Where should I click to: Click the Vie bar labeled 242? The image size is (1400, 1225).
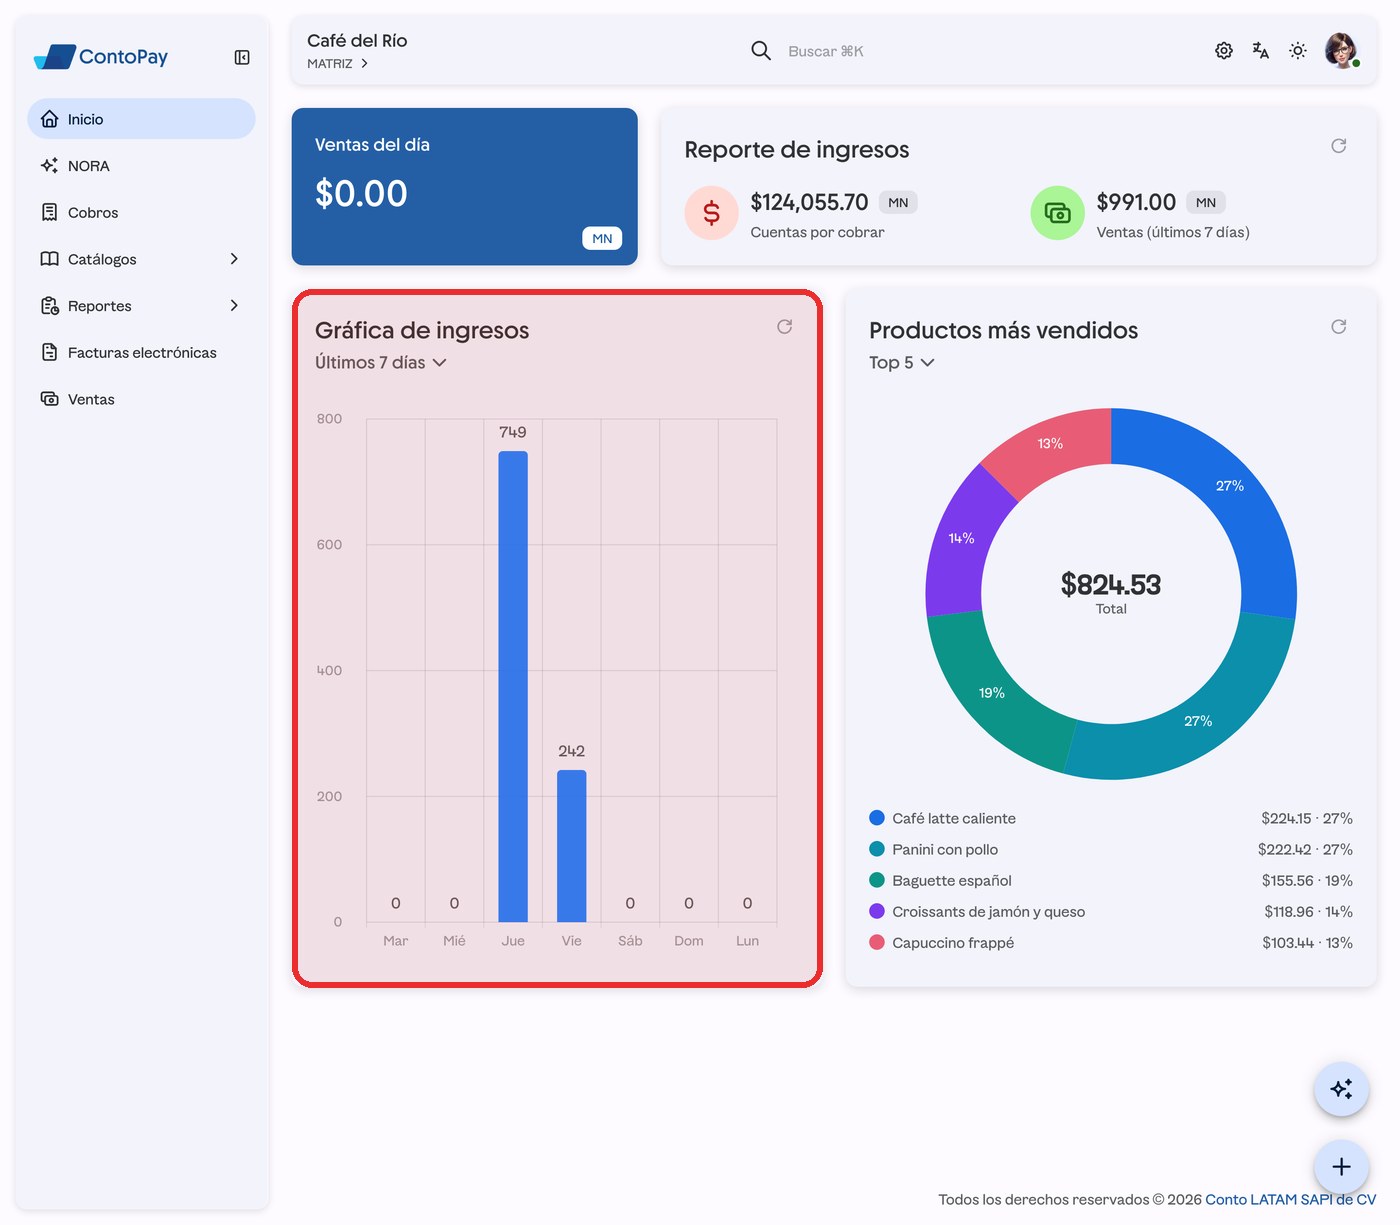click(x=572, y=846)
